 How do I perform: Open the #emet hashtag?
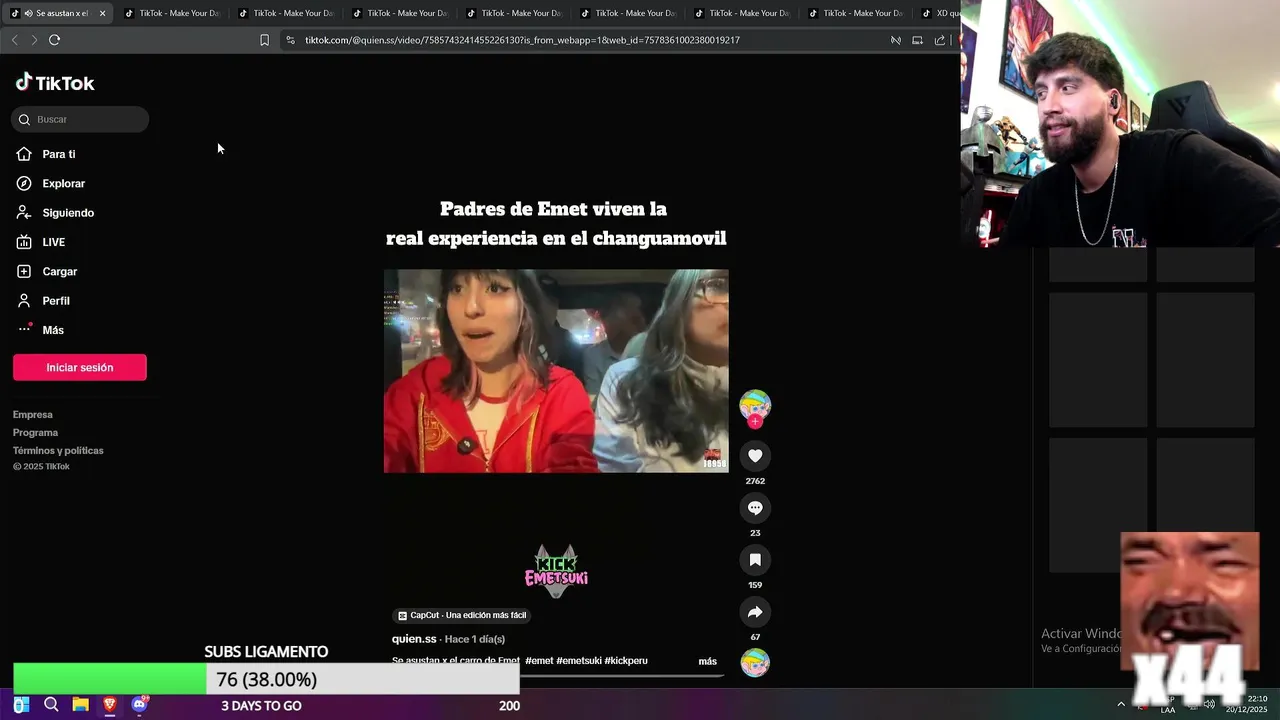[x=539, y=661]
